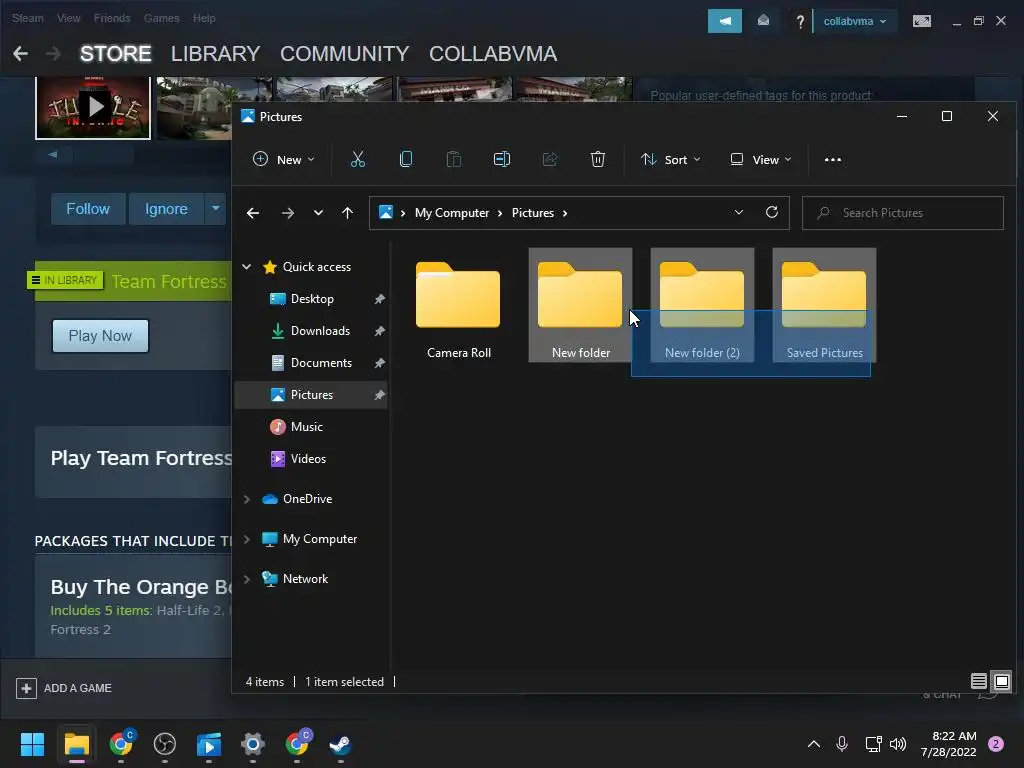Viewport: 1024px width, 768px height.
Task: Open Settings gear in the taskbar
Action: point(252,744)
